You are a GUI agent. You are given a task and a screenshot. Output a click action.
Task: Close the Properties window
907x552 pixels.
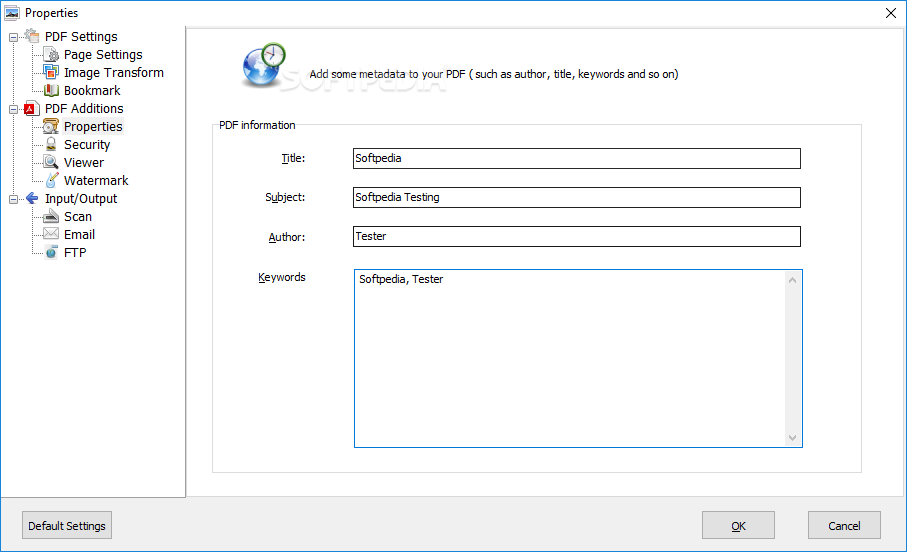click(x=891, y=13)
